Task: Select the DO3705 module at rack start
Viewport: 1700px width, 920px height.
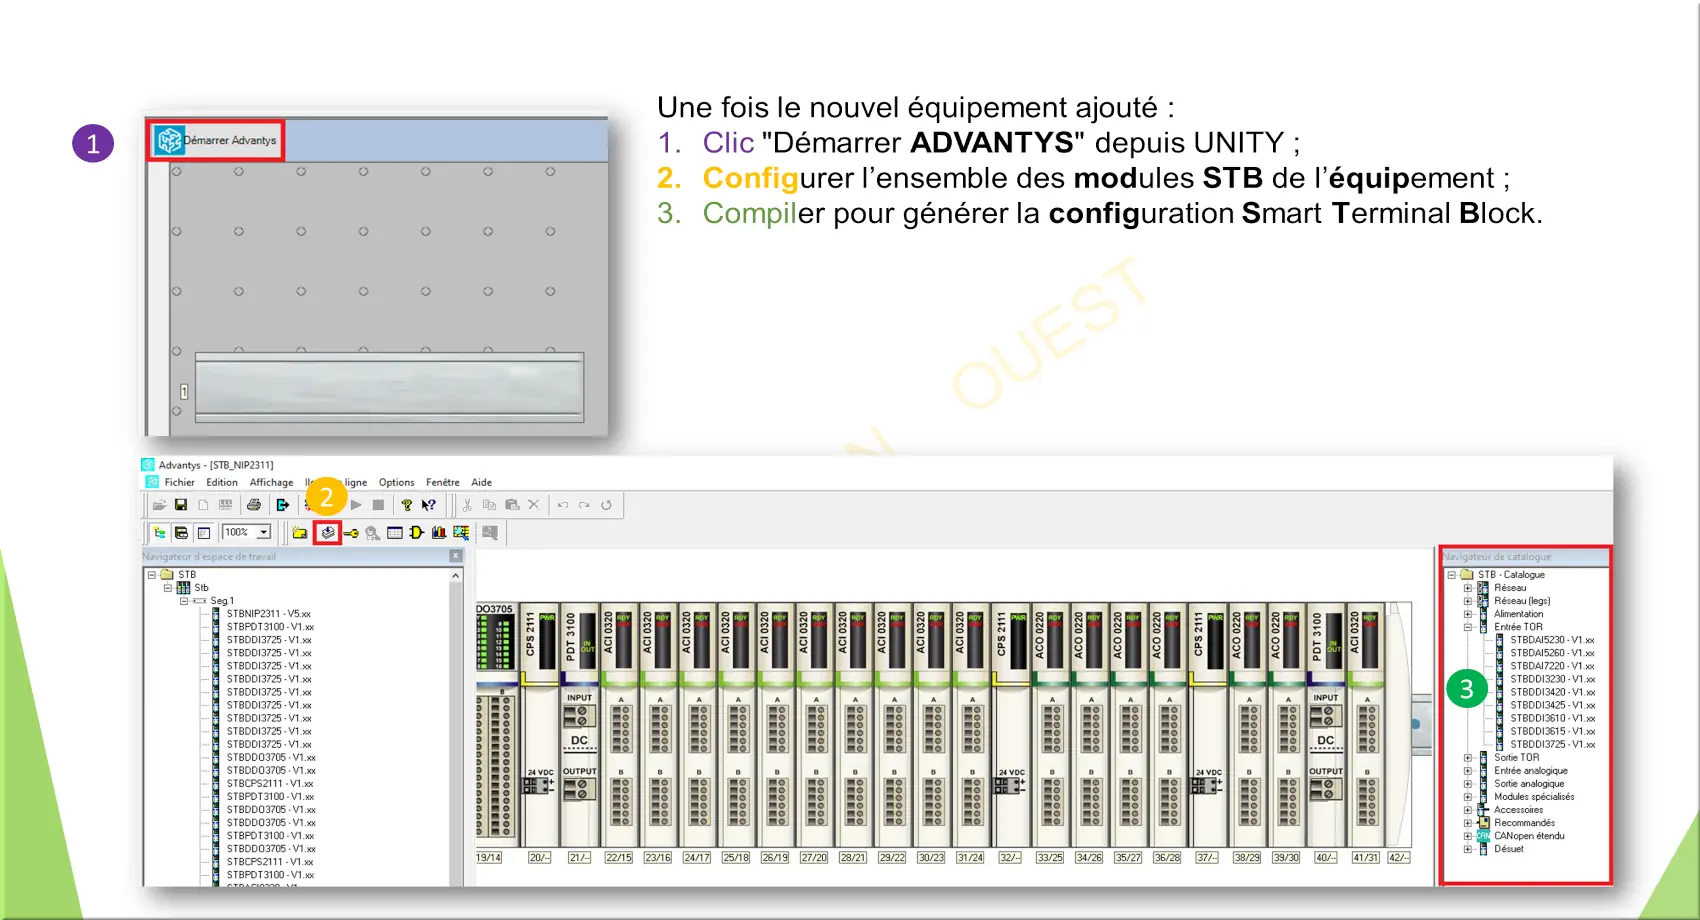Action: 496,725
